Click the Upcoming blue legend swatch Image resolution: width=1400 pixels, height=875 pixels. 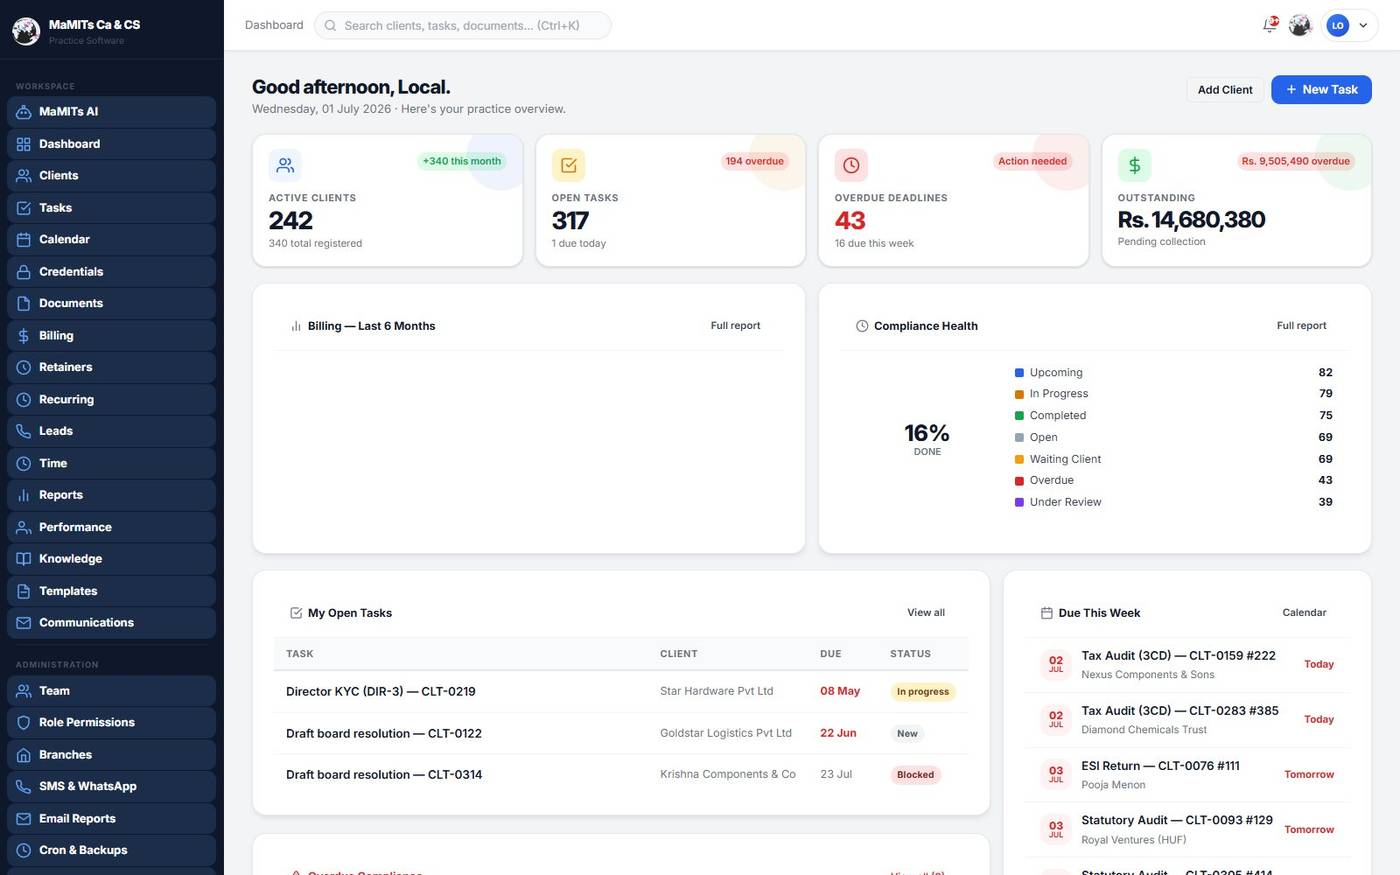pos(1019,372)
